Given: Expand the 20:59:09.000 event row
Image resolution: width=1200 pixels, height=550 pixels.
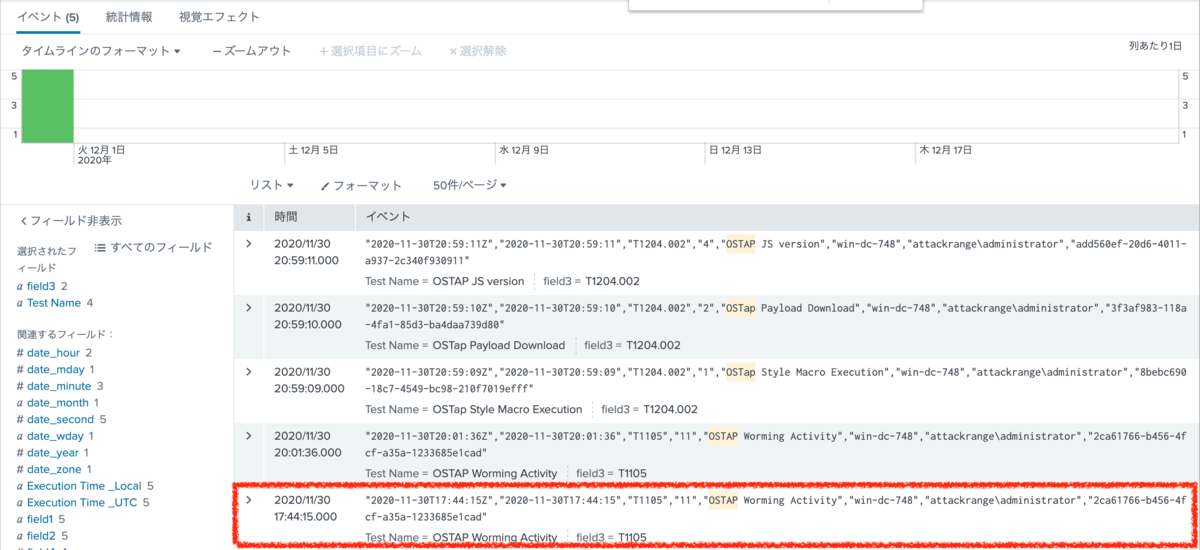Looking at the screenshot, I should (249, 371).
